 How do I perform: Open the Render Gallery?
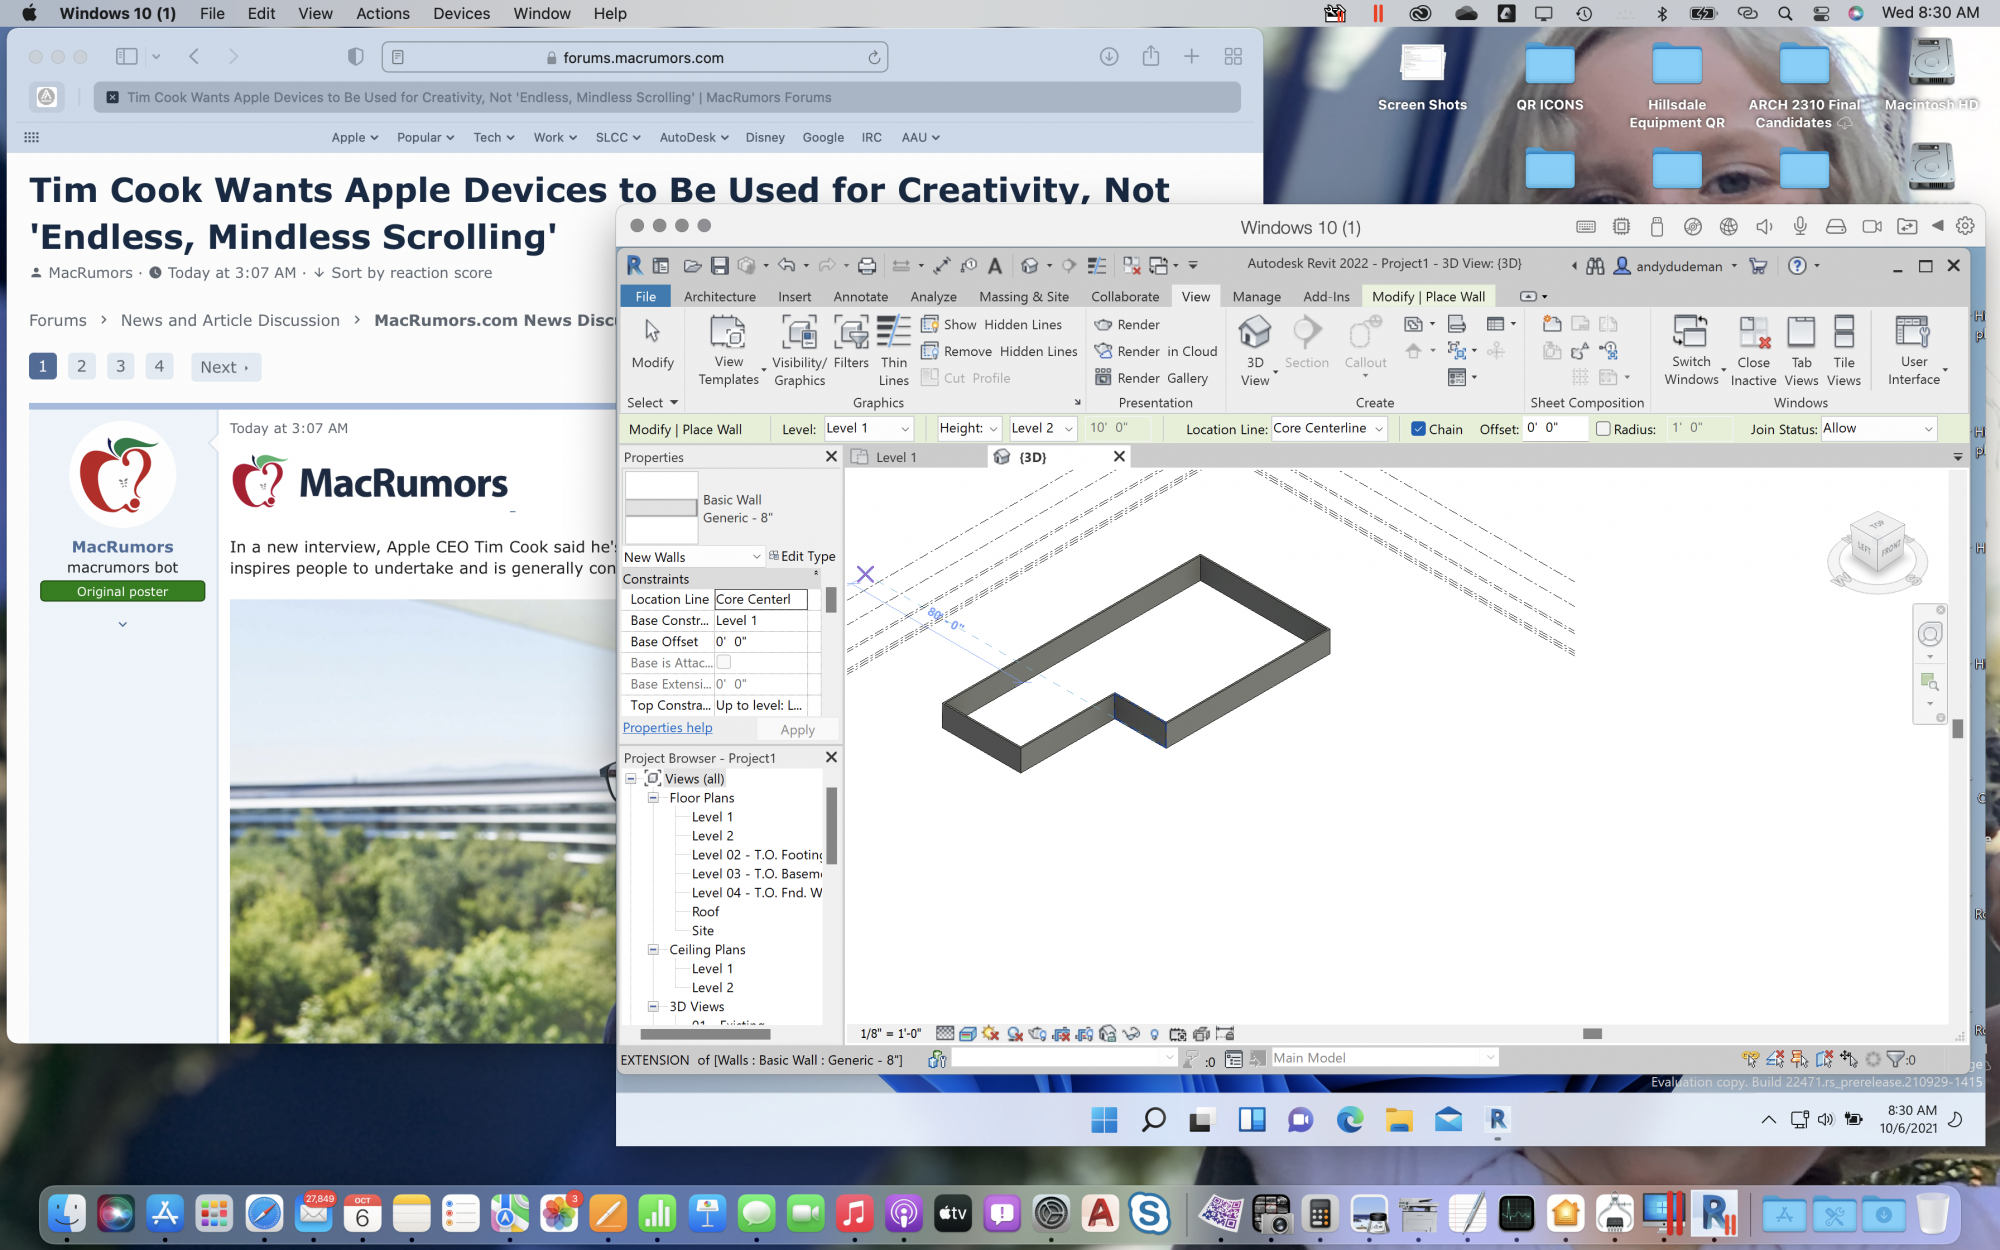[1152, 378]
